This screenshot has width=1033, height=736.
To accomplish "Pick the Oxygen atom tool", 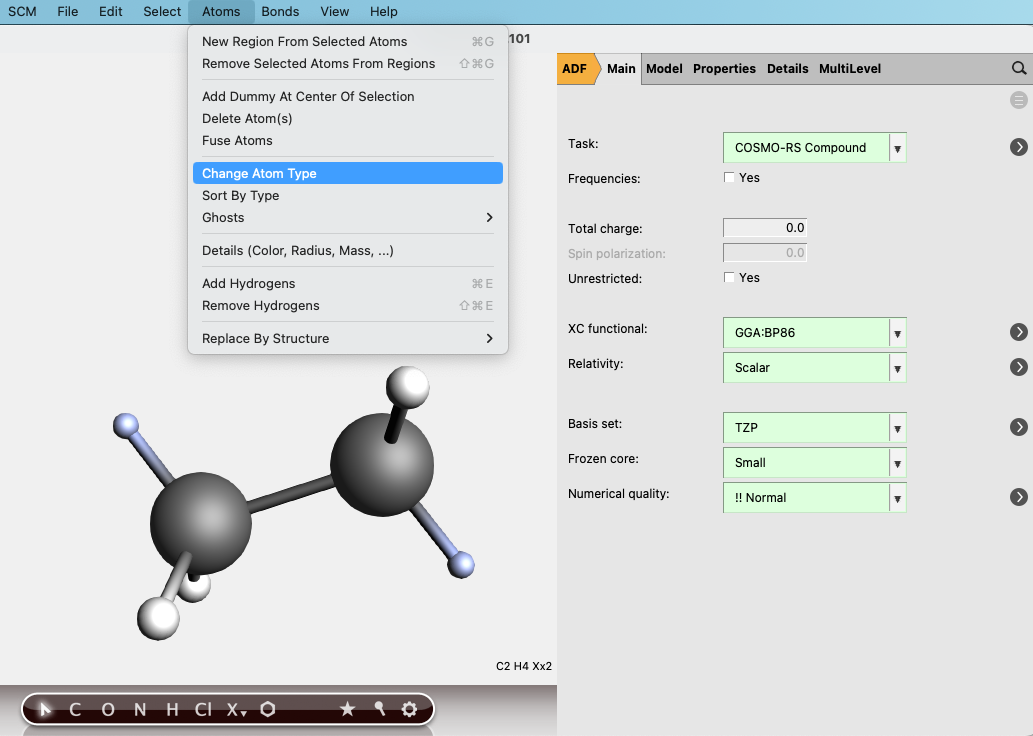I will tap(108, 709).
